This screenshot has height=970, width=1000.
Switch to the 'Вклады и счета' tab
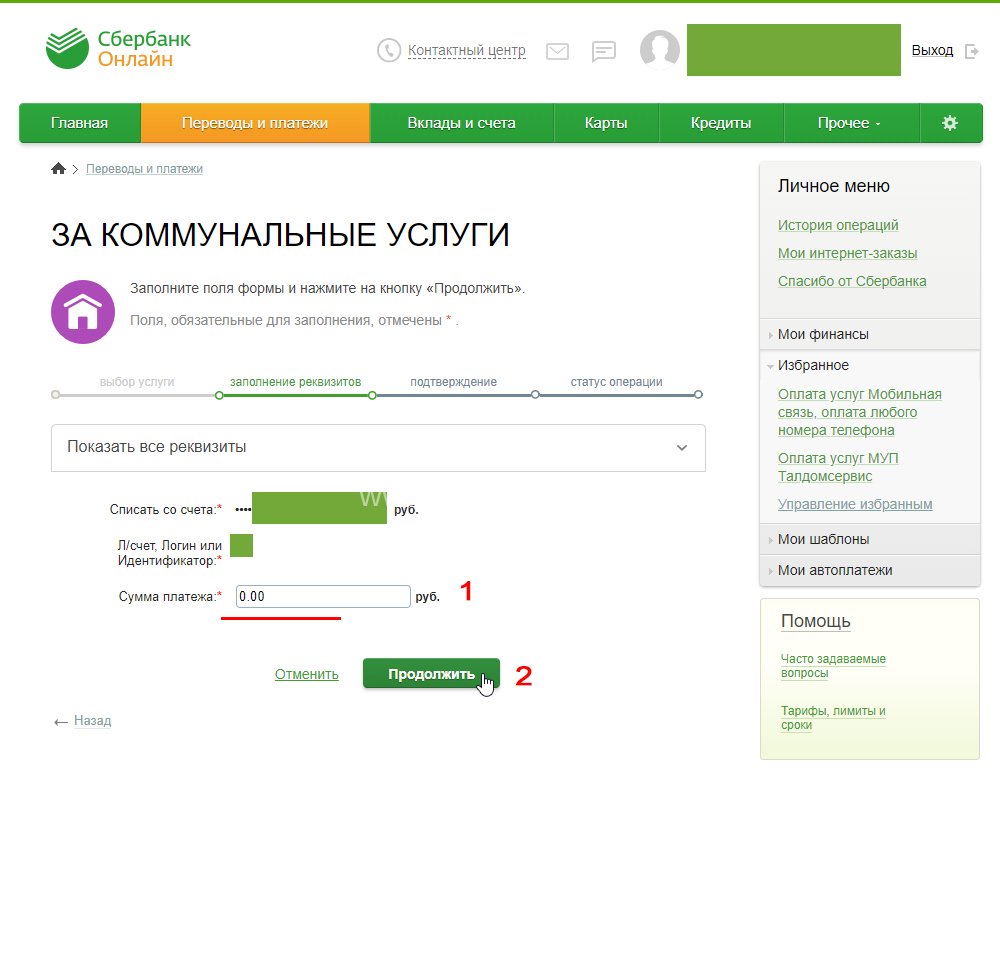tap(461, 123)
